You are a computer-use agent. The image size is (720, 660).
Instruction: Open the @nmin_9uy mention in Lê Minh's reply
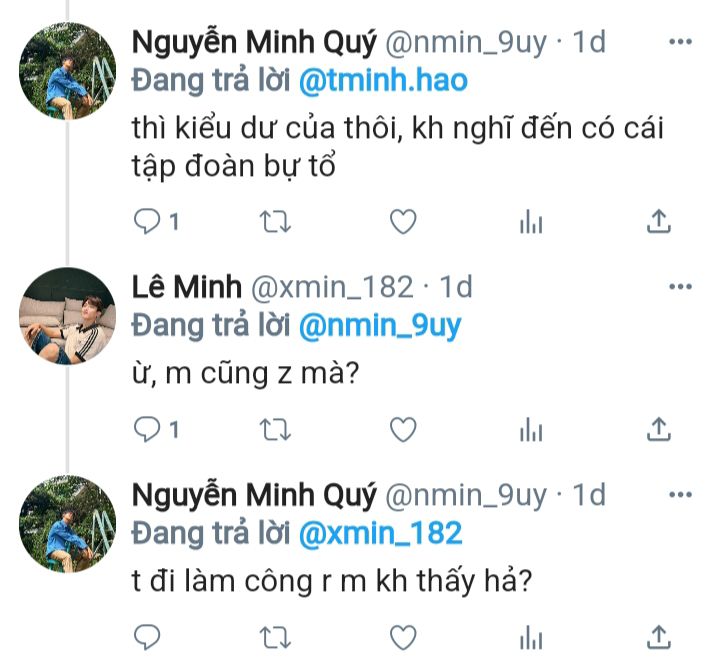380,326
